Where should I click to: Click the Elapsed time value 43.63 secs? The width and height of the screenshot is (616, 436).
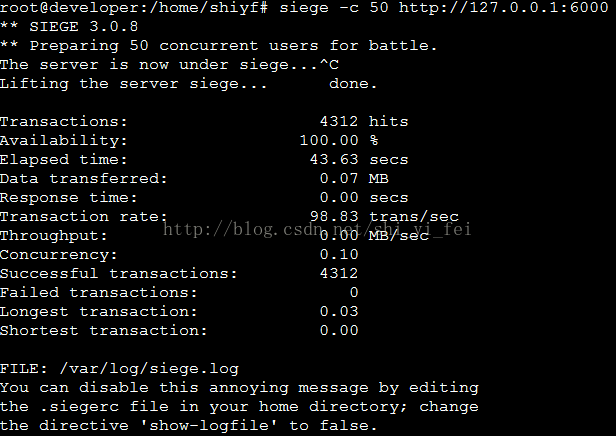[359, 159]
